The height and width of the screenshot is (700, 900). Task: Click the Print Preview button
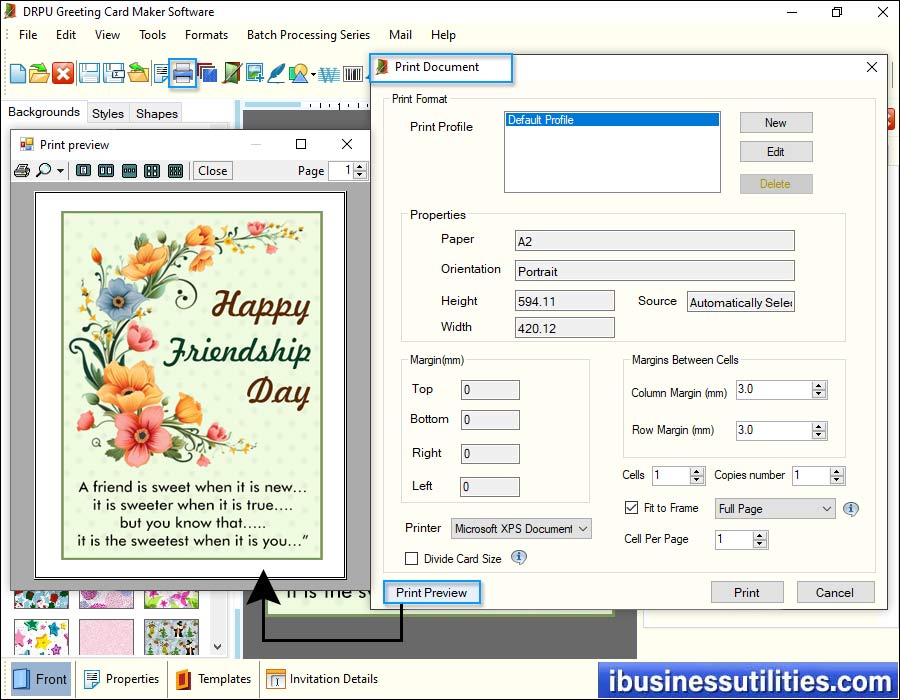pyautogui.click(x=431, y=592)
